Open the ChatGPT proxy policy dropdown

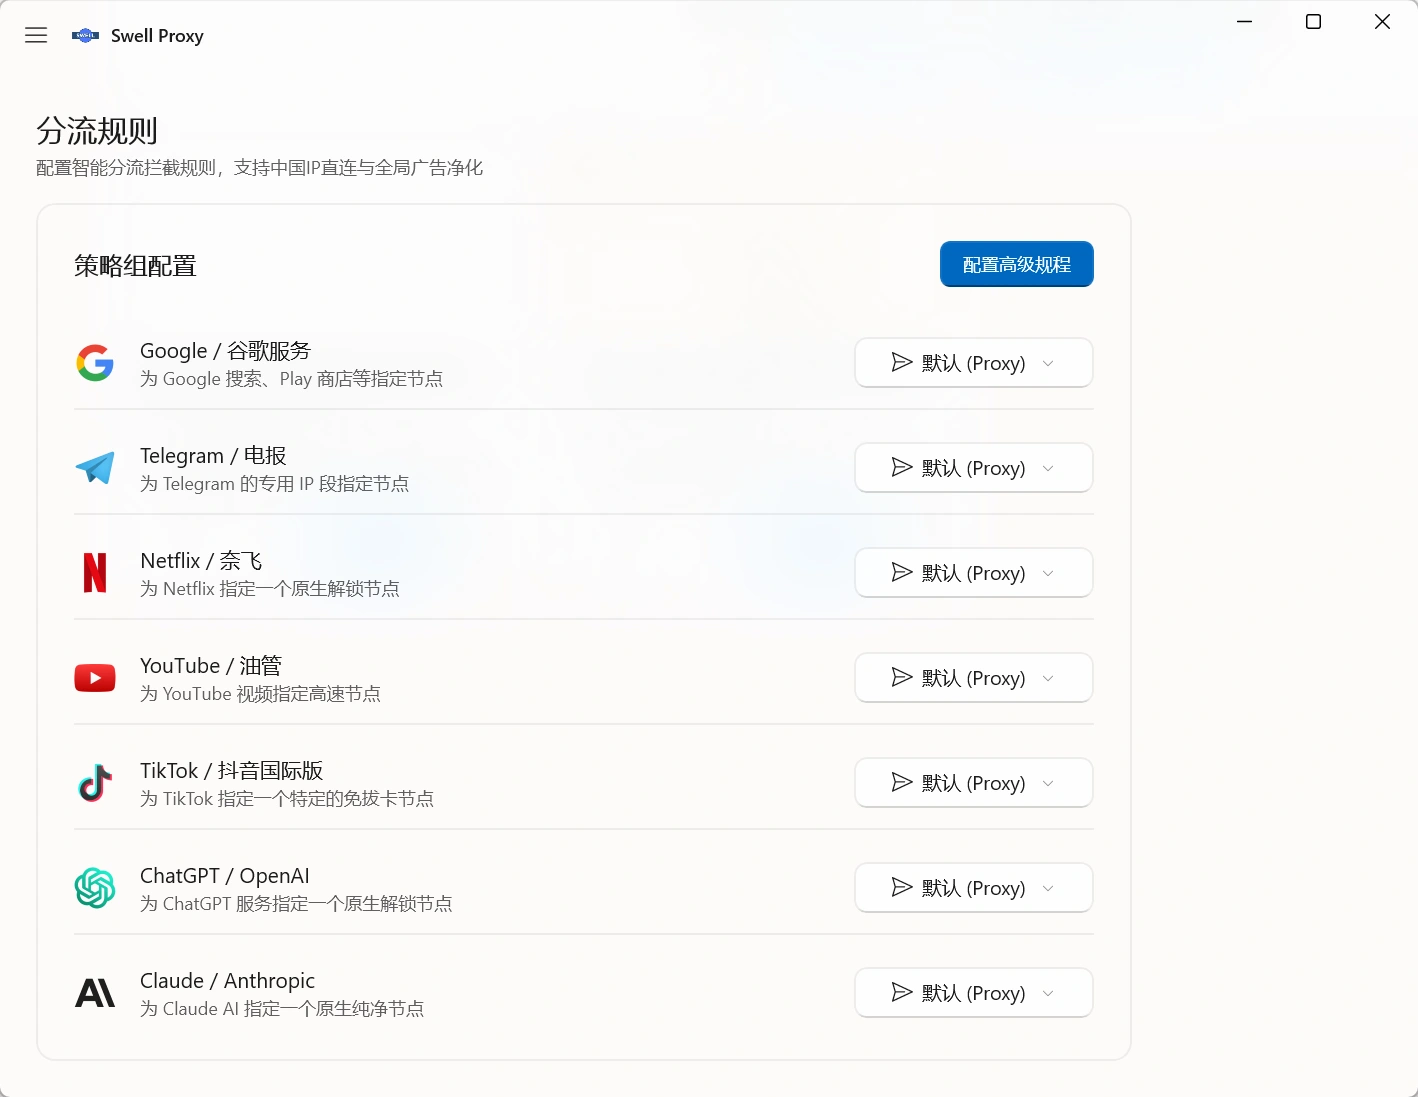tap(974, 888)
